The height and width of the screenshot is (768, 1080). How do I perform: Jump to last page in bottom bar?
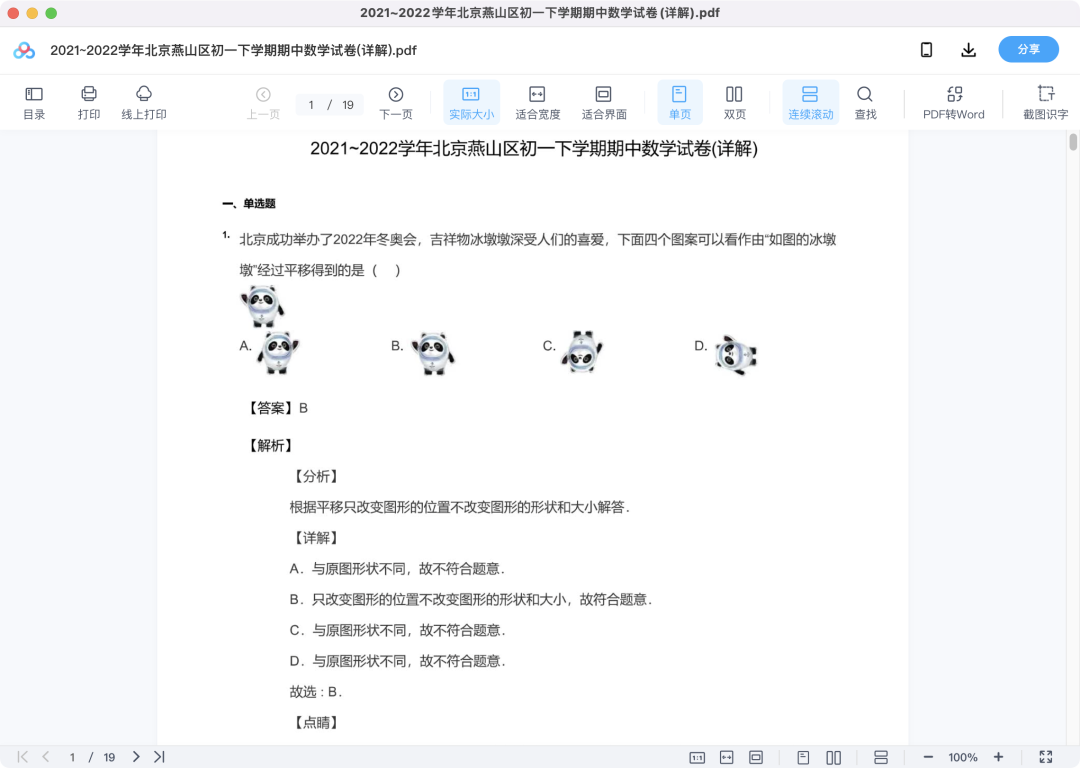(x=159, y=757)
